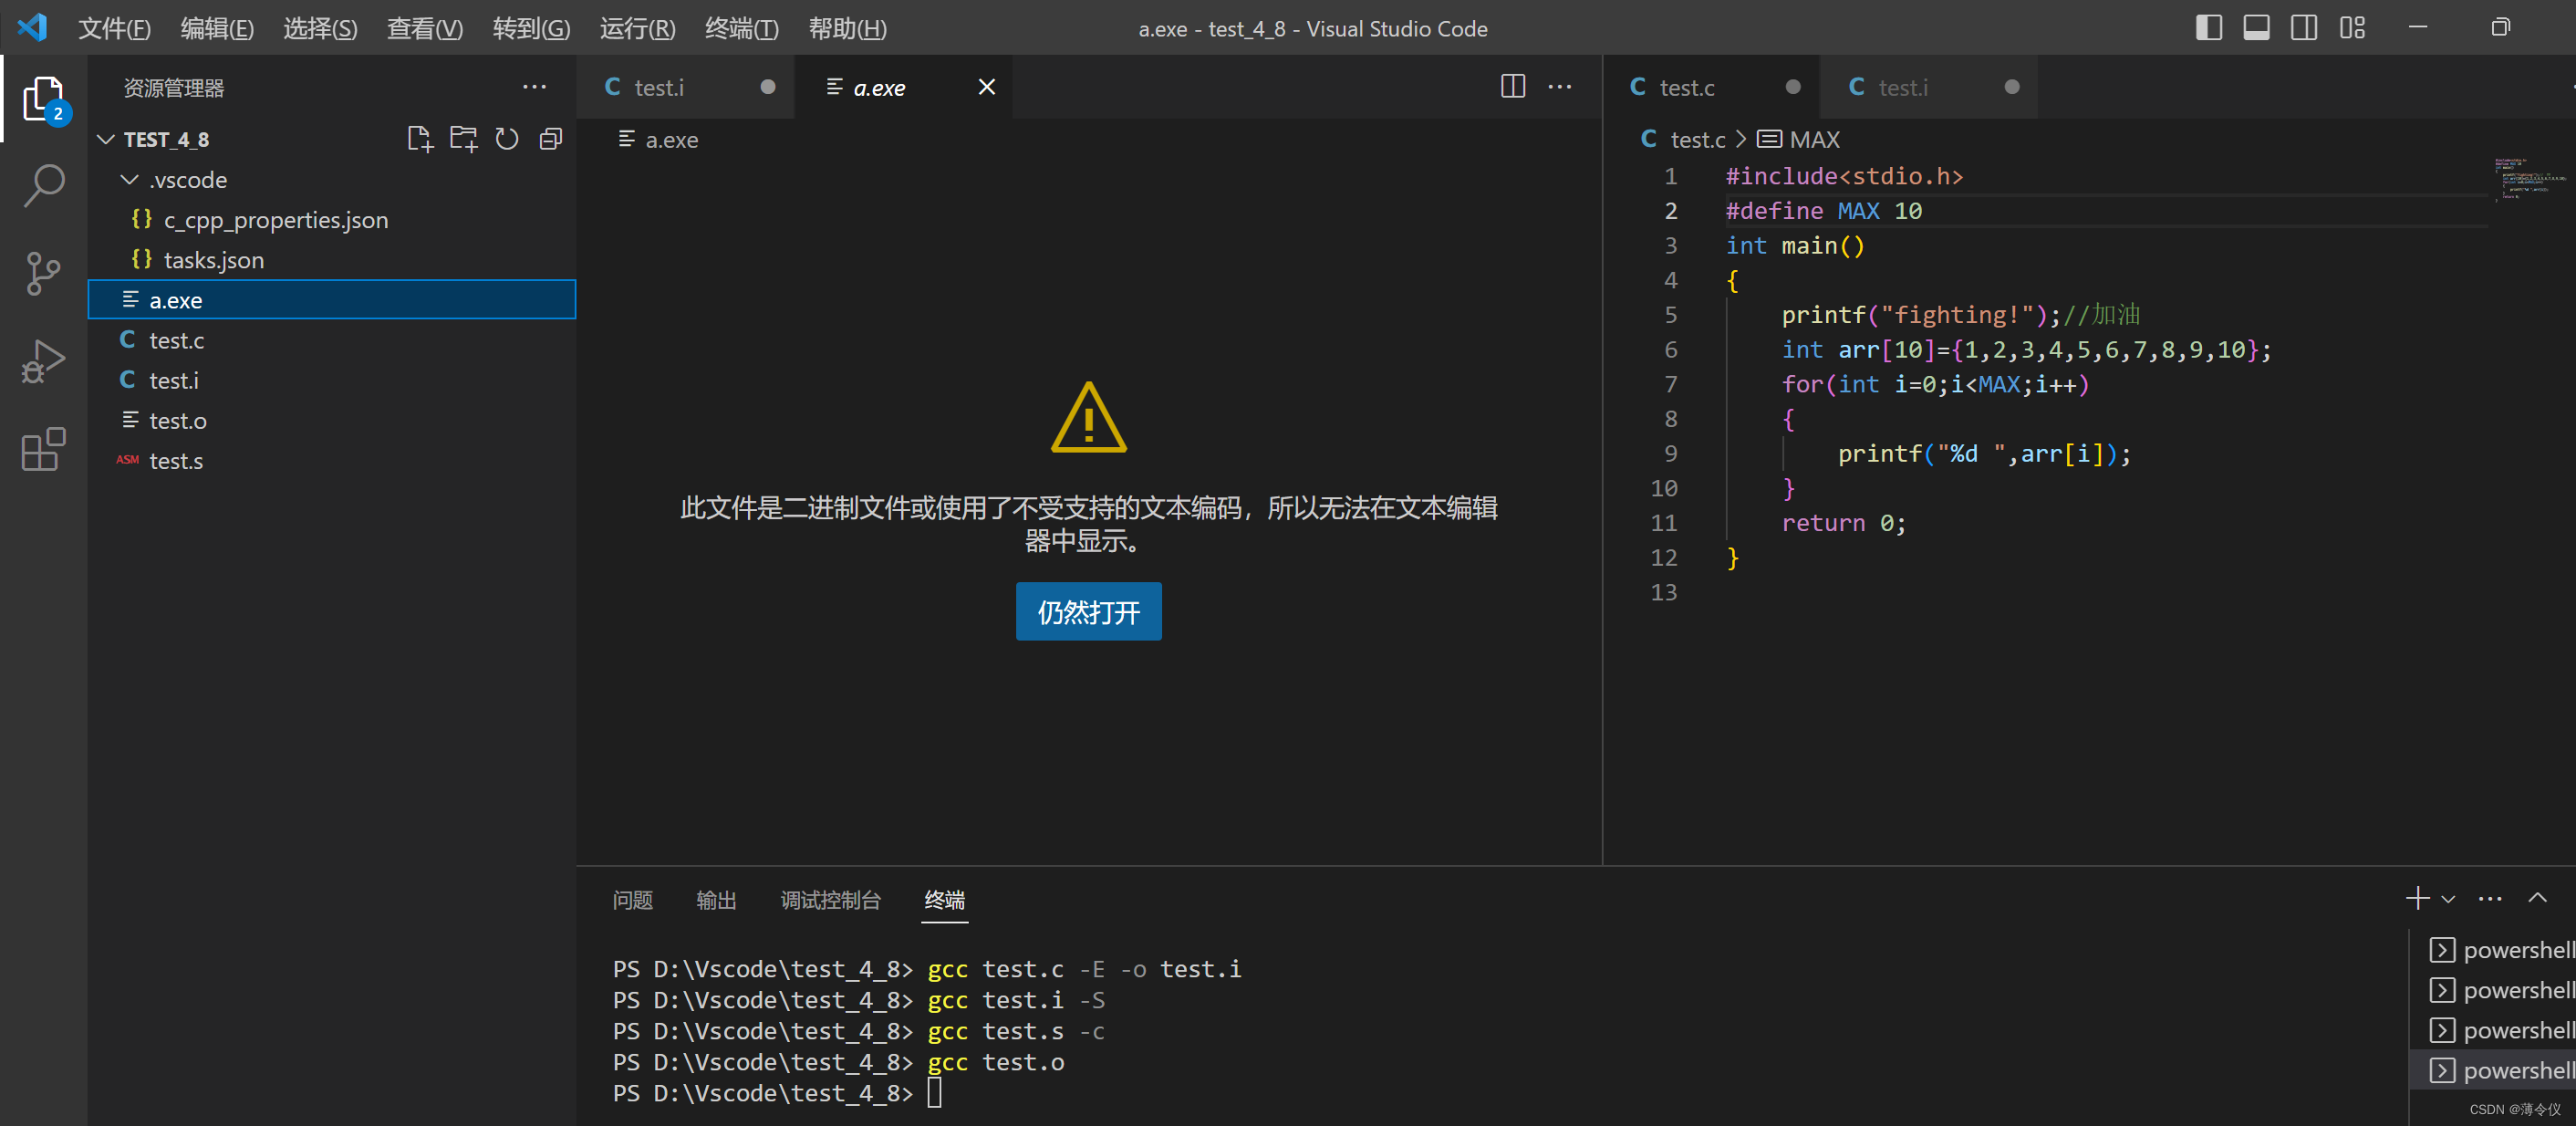Refresh the explorer file list
2576x1126 pixels.
pos(507,139)
